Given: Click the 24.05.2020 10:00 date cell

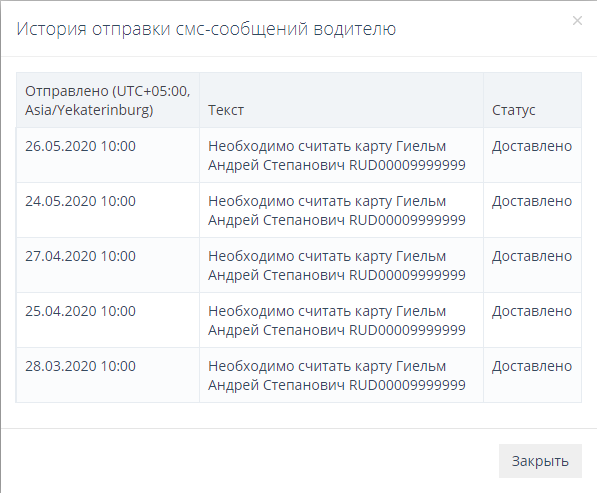Looking at the screenshot, I should [80, 201].
